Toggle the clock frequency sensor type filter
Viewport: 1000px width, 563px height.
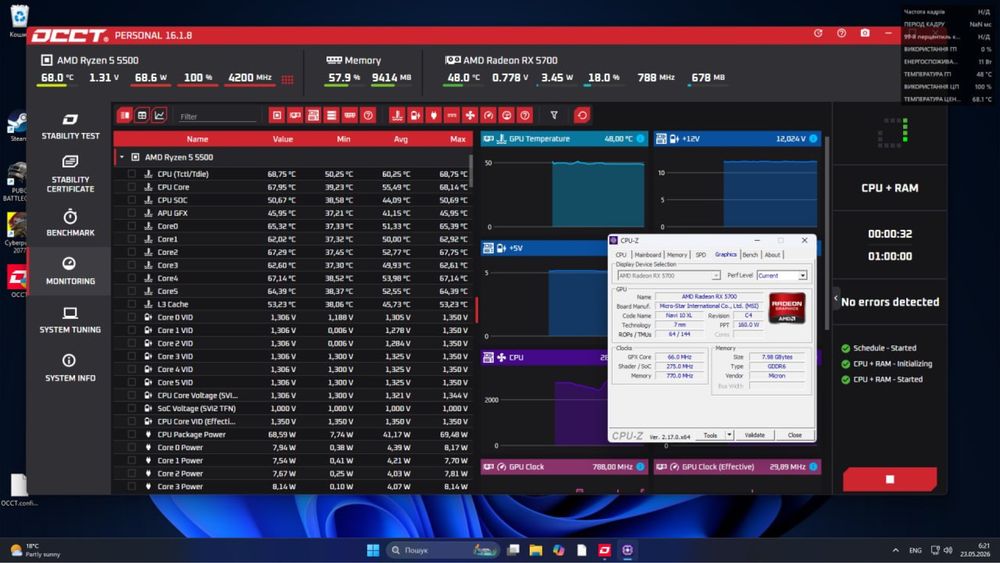pyautogui.click(x=489, y=115)
